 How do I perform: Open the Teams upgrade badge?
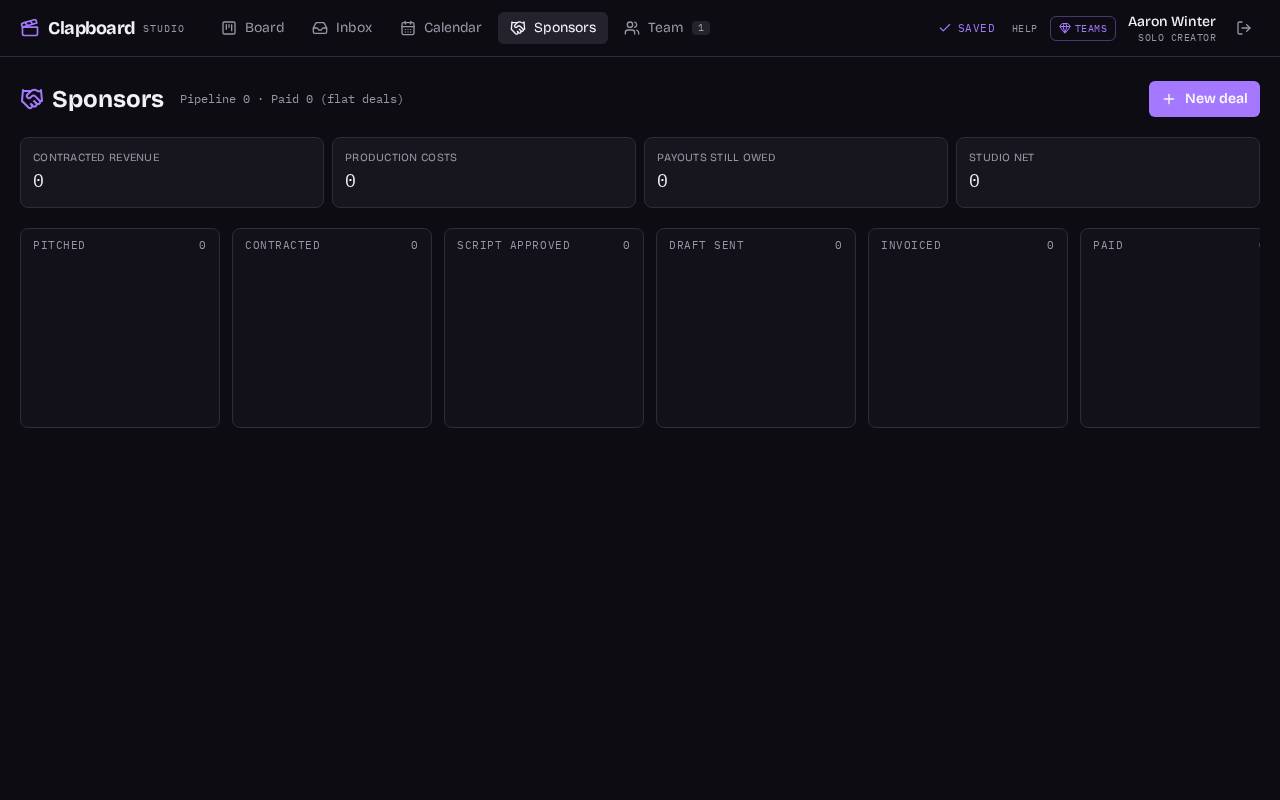point(1083,28)
